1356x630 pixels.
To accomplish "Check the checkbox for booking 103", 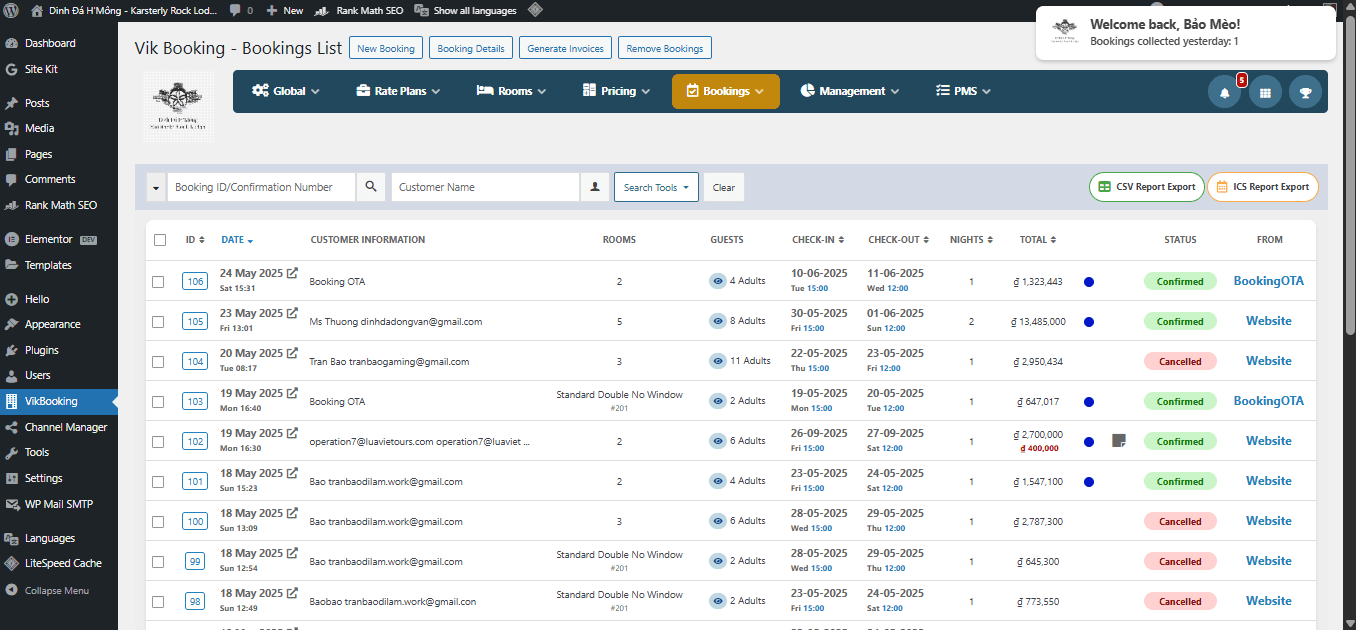I will tap(158, 402).
